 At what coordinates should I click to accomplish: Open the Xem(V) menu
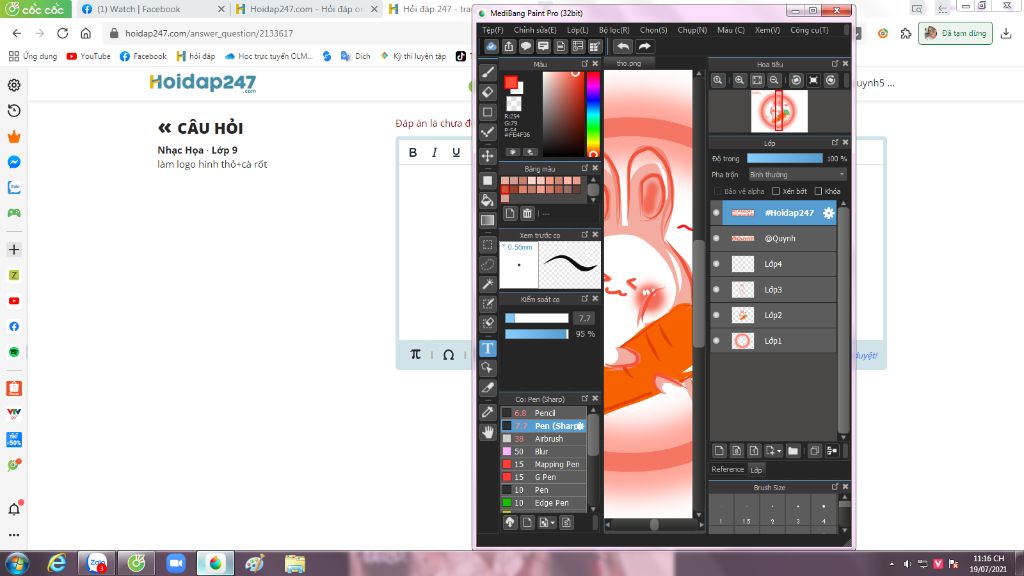pyautogui.click(x=767, y=30)
